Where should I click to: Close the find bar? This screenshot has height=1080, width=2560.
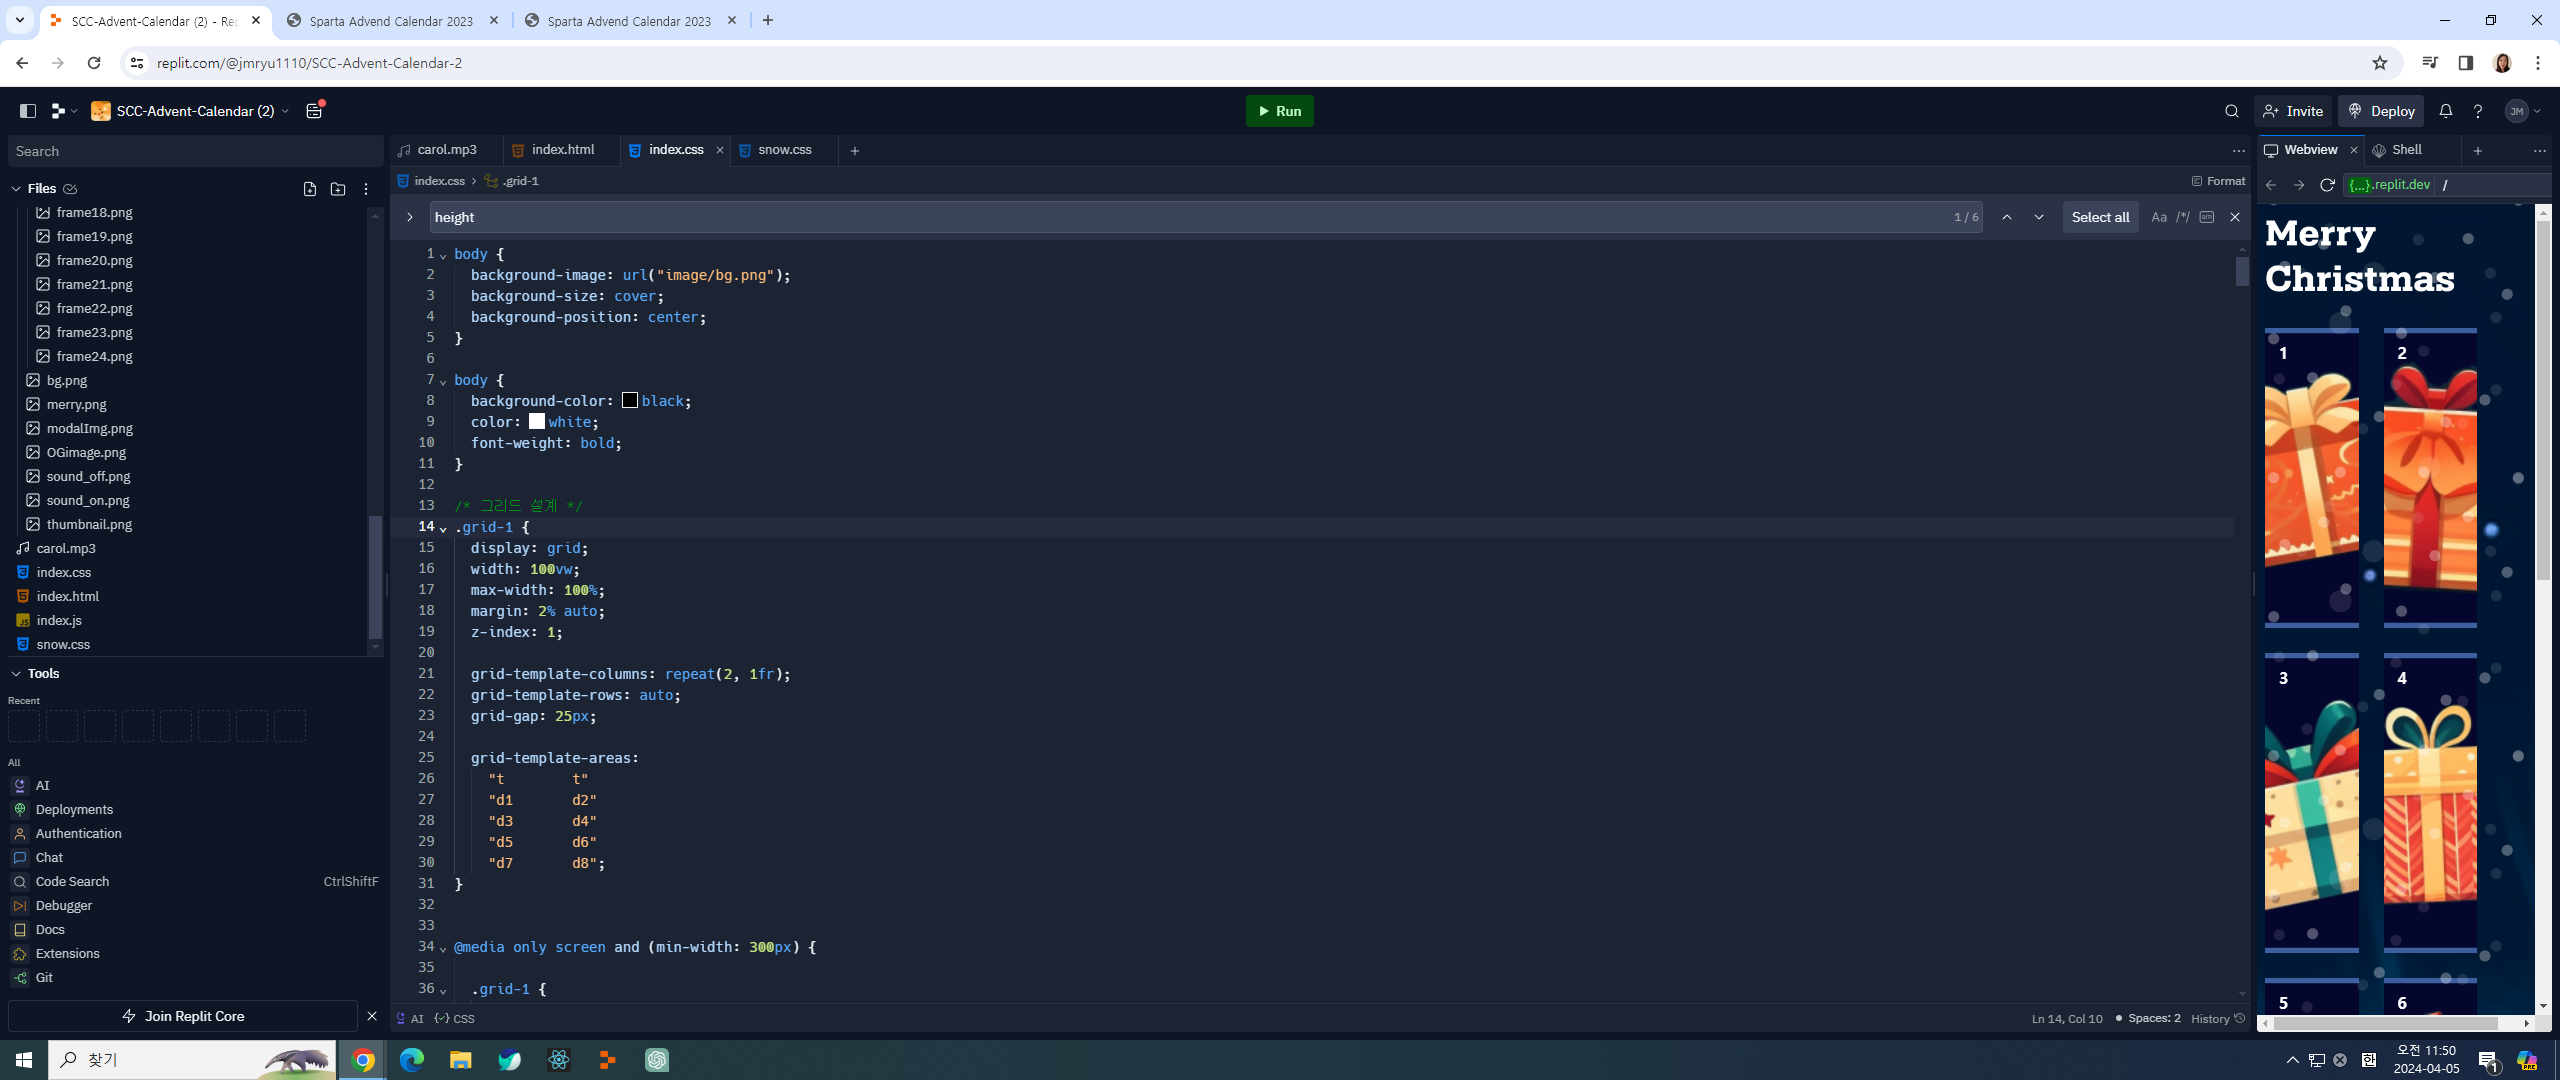click(2235, 217)
